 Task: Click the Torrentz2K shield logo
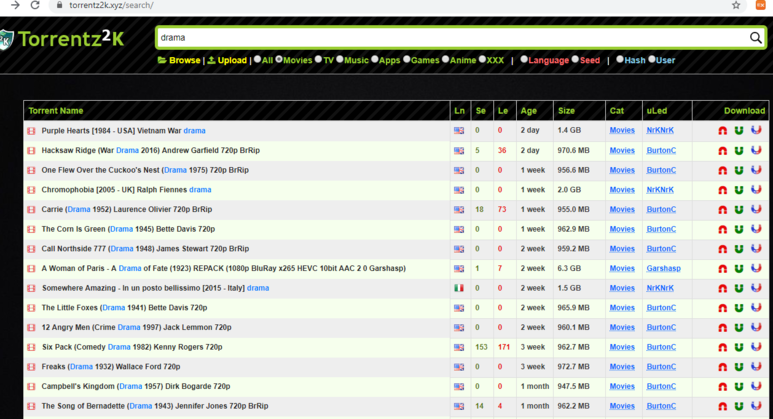(x=6, y=39)
